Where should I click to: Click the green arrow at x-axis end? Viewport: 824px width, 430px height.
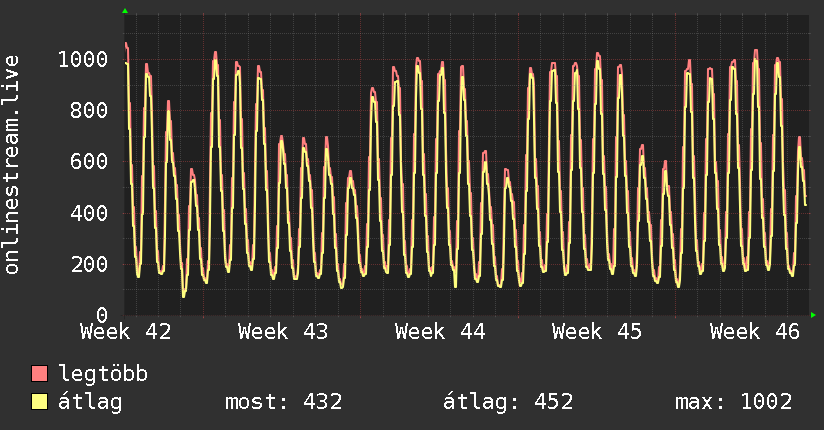813,315
